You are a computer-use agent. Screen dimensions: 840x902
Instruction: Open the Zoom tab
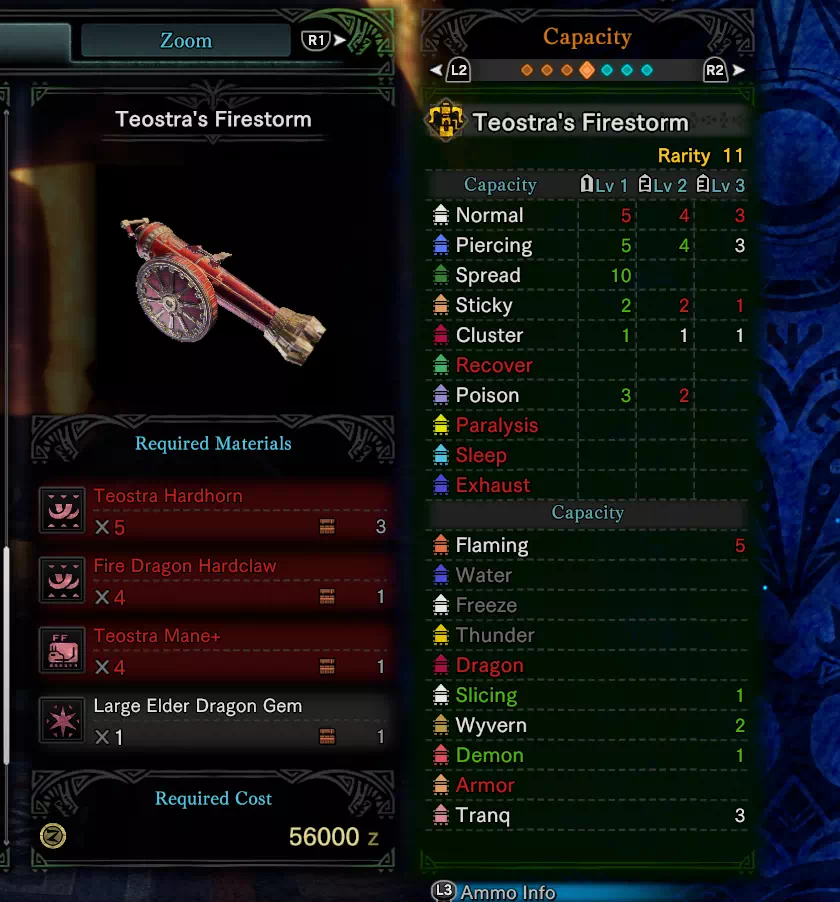[x=186, y=40]
